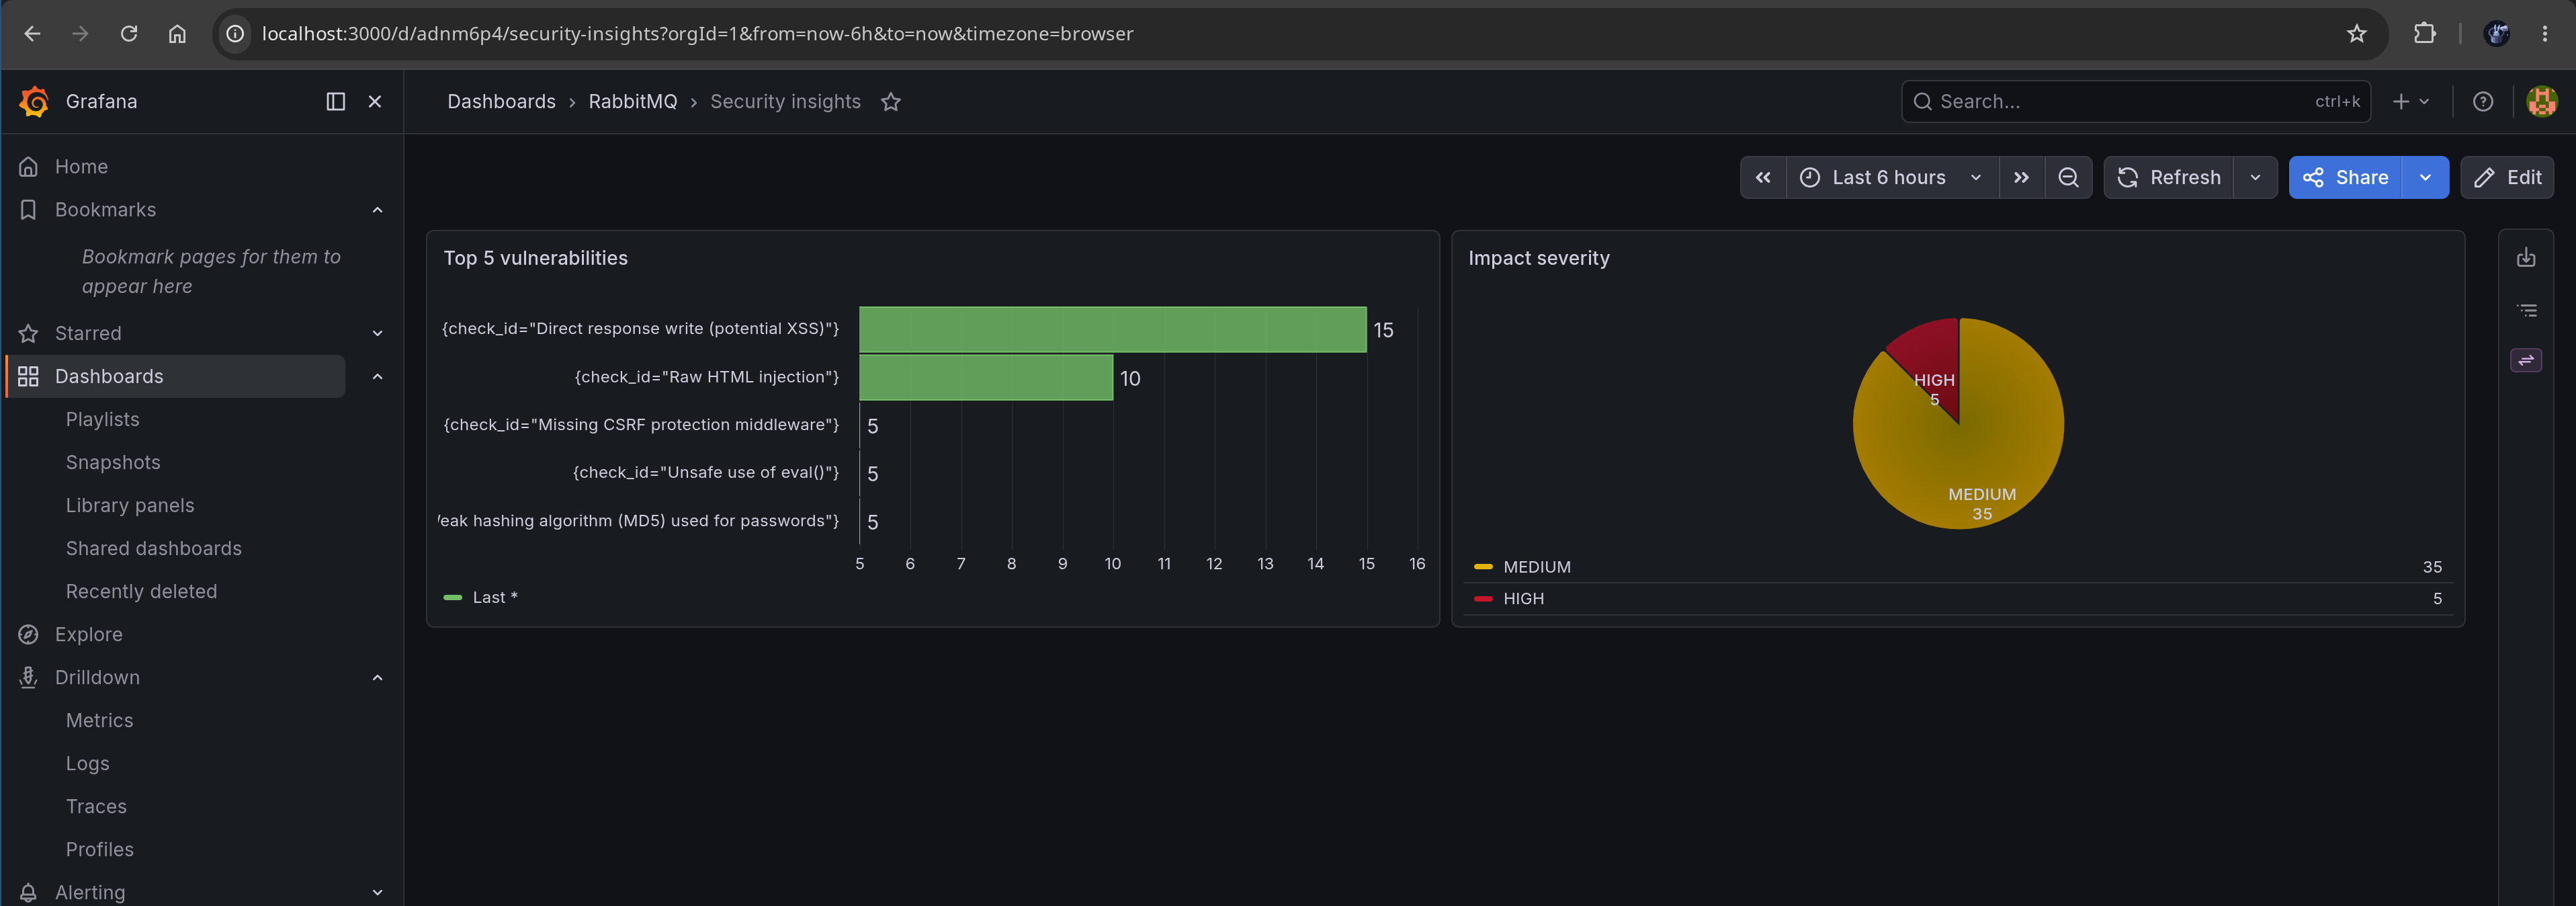Click the Direct response write XSS bar
This screenshot has width=2576, height=906.
[x=1112, y=329]
